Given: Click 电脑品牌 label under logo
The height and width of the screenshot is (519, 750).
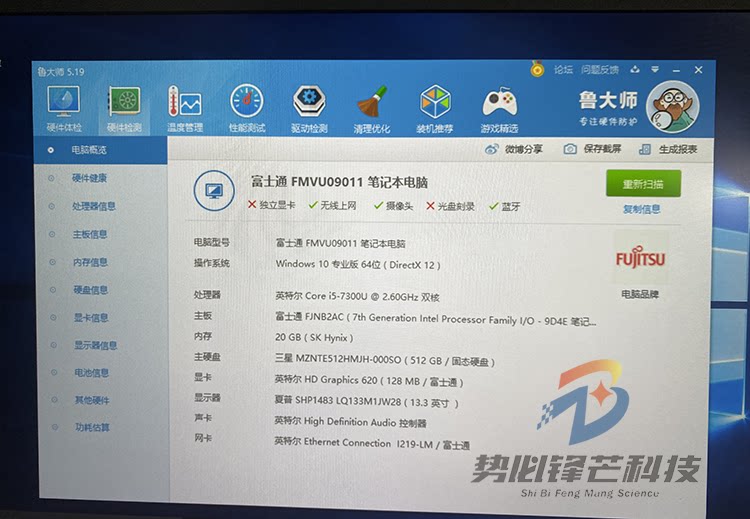Looking at the screenshot, I should 640,294.
